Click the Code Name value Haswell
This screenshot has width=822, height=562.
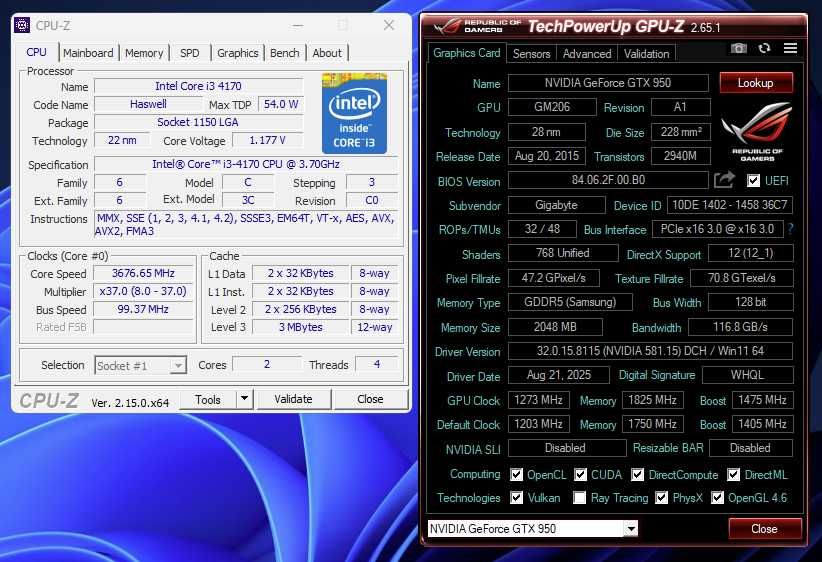tap(148, 104)
